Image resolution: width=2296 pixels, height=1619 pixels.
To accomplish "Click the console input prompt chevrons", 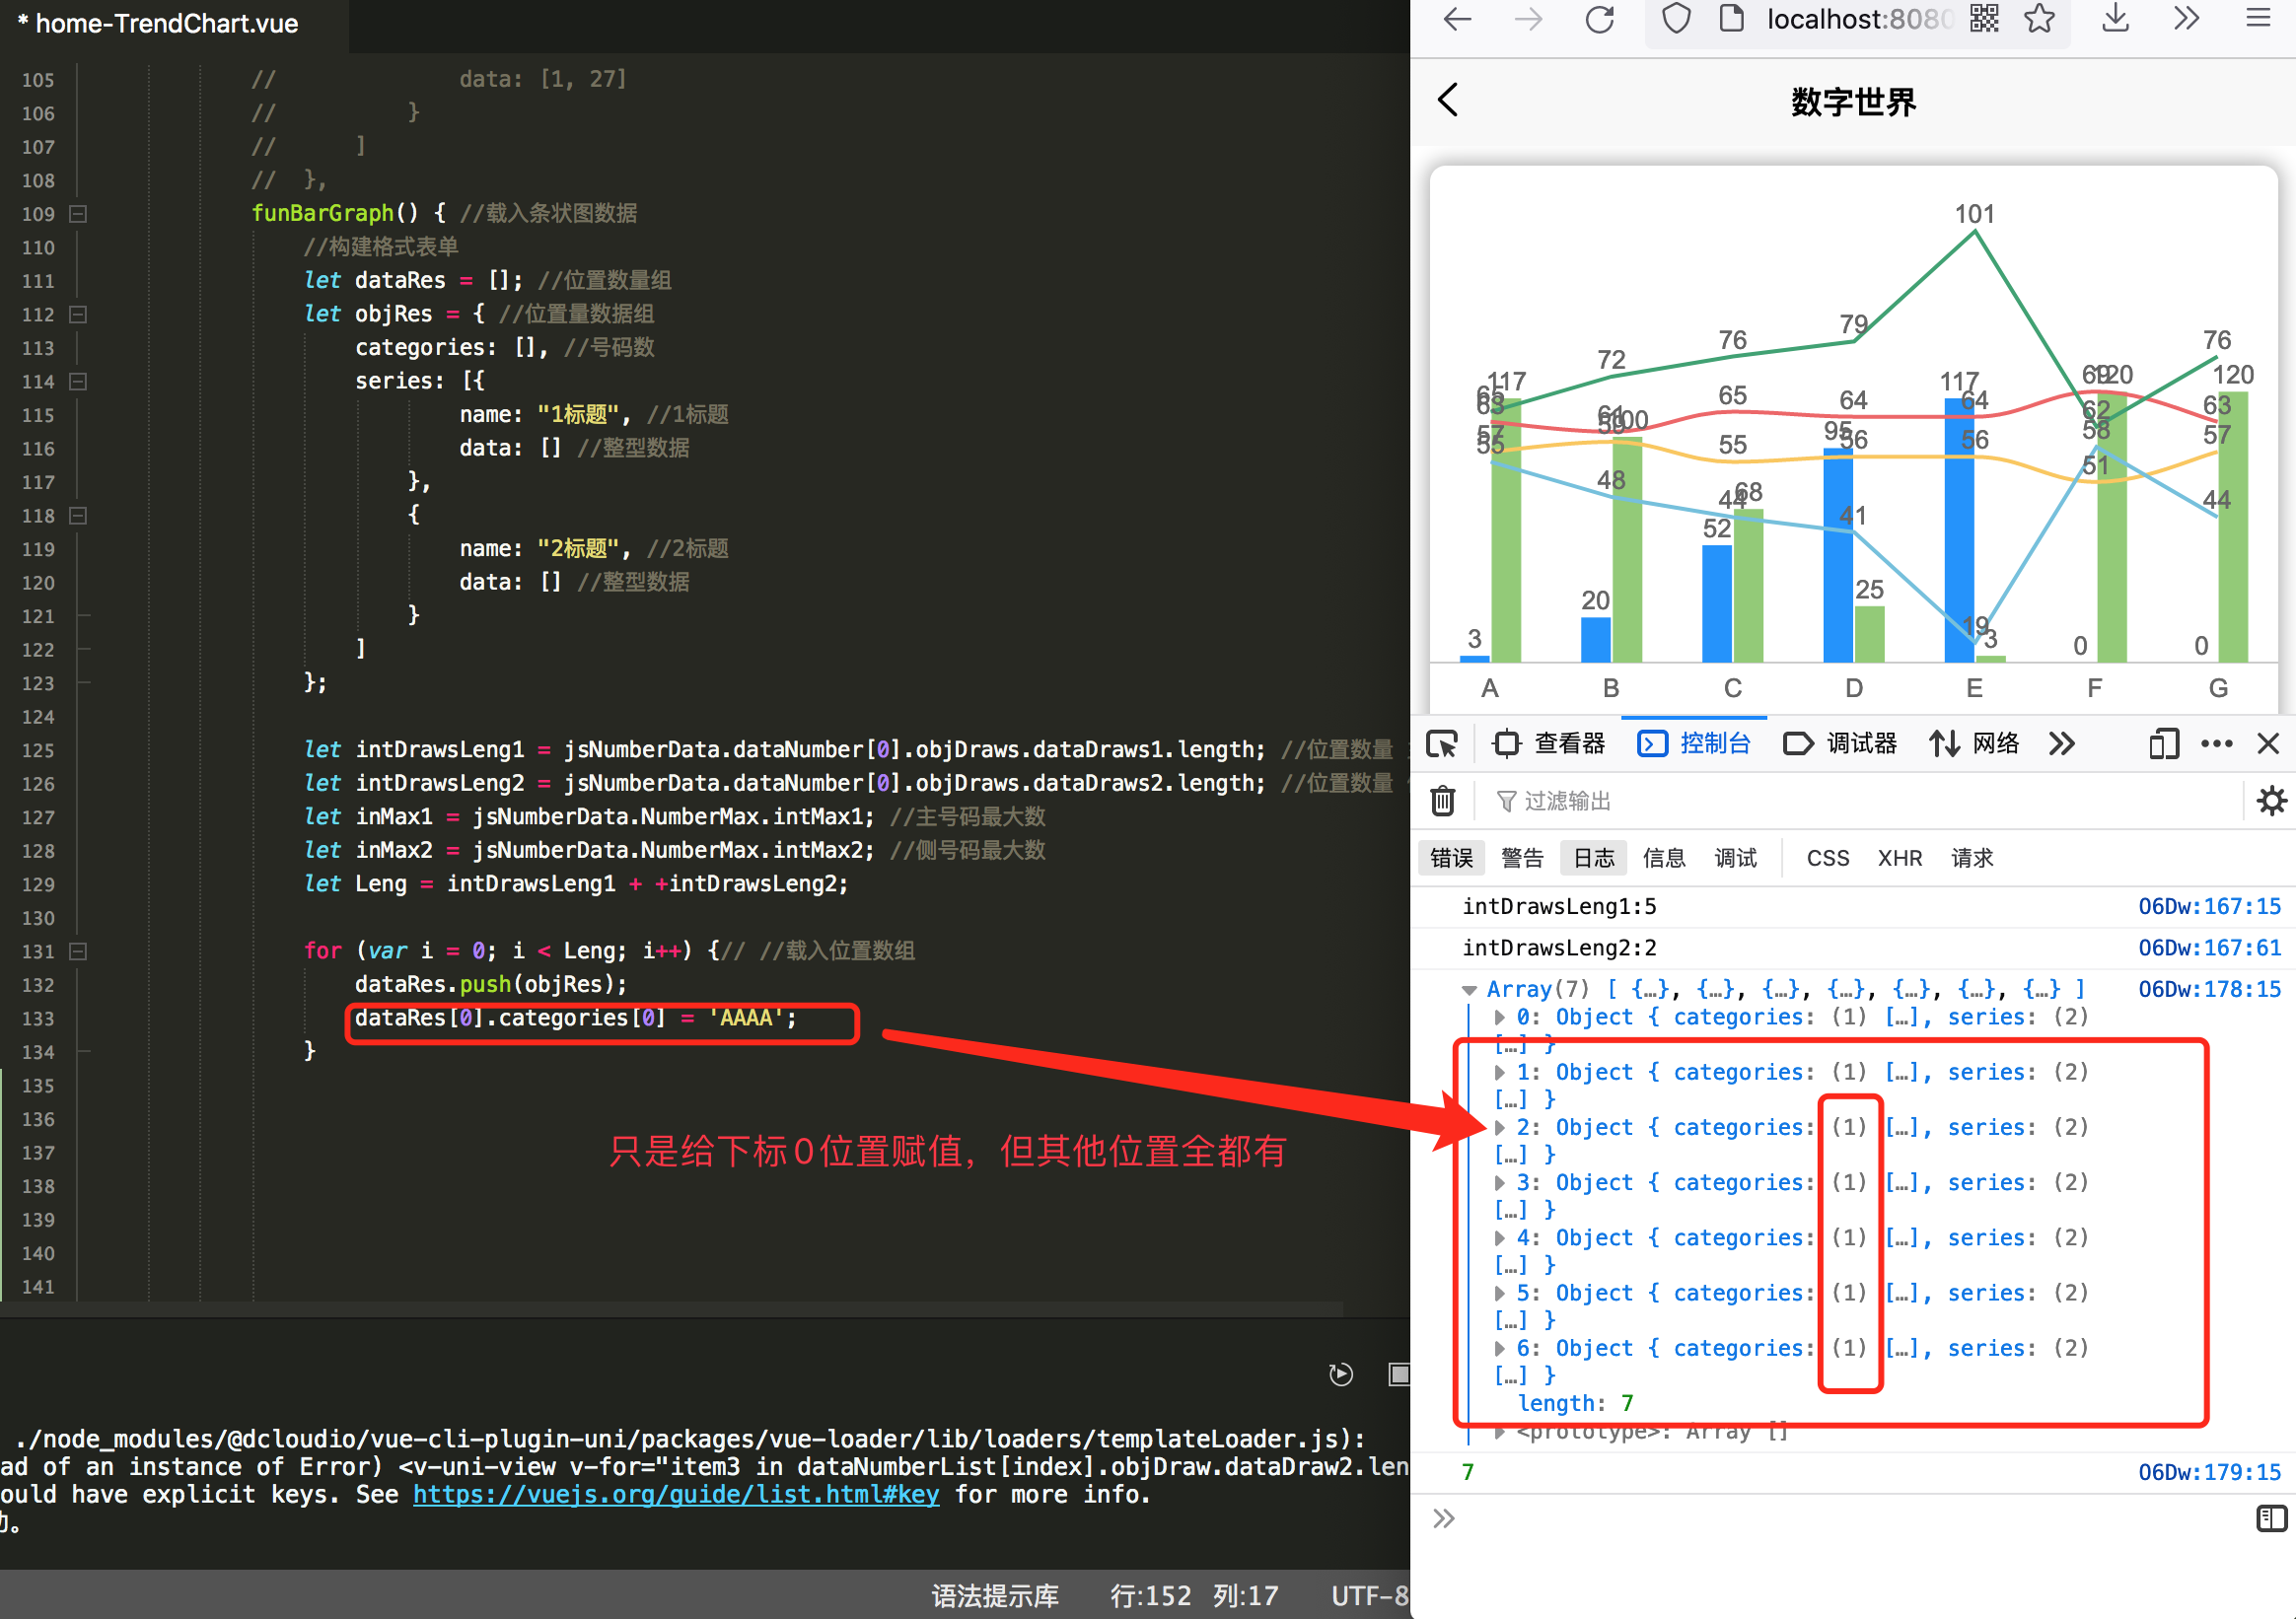I will [1443, 1519].
